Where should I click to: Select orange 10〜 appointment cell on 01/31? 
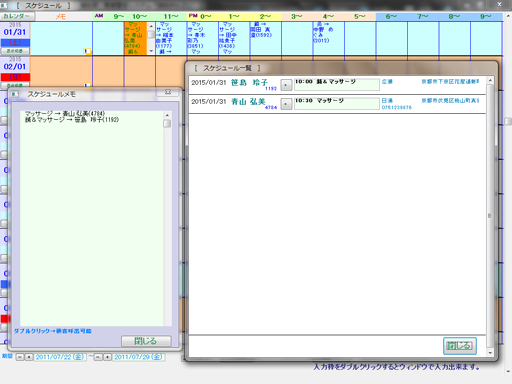(x=135, y=38)
